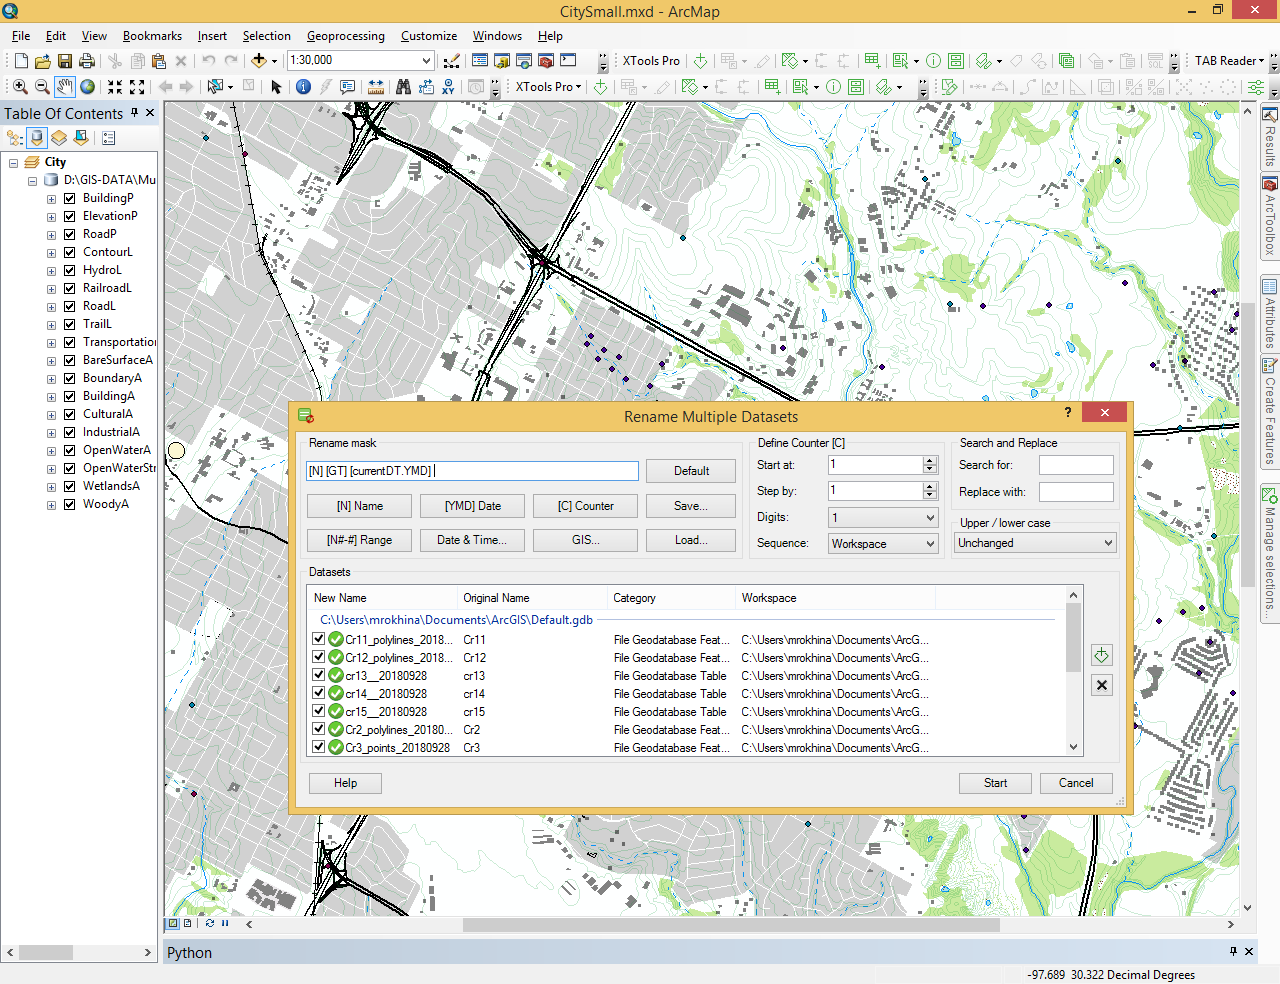The width and height of the screenshot is (1280, 984).
Task: Click the Load... button
Action: pyautogui.click(x=691, y=540)
